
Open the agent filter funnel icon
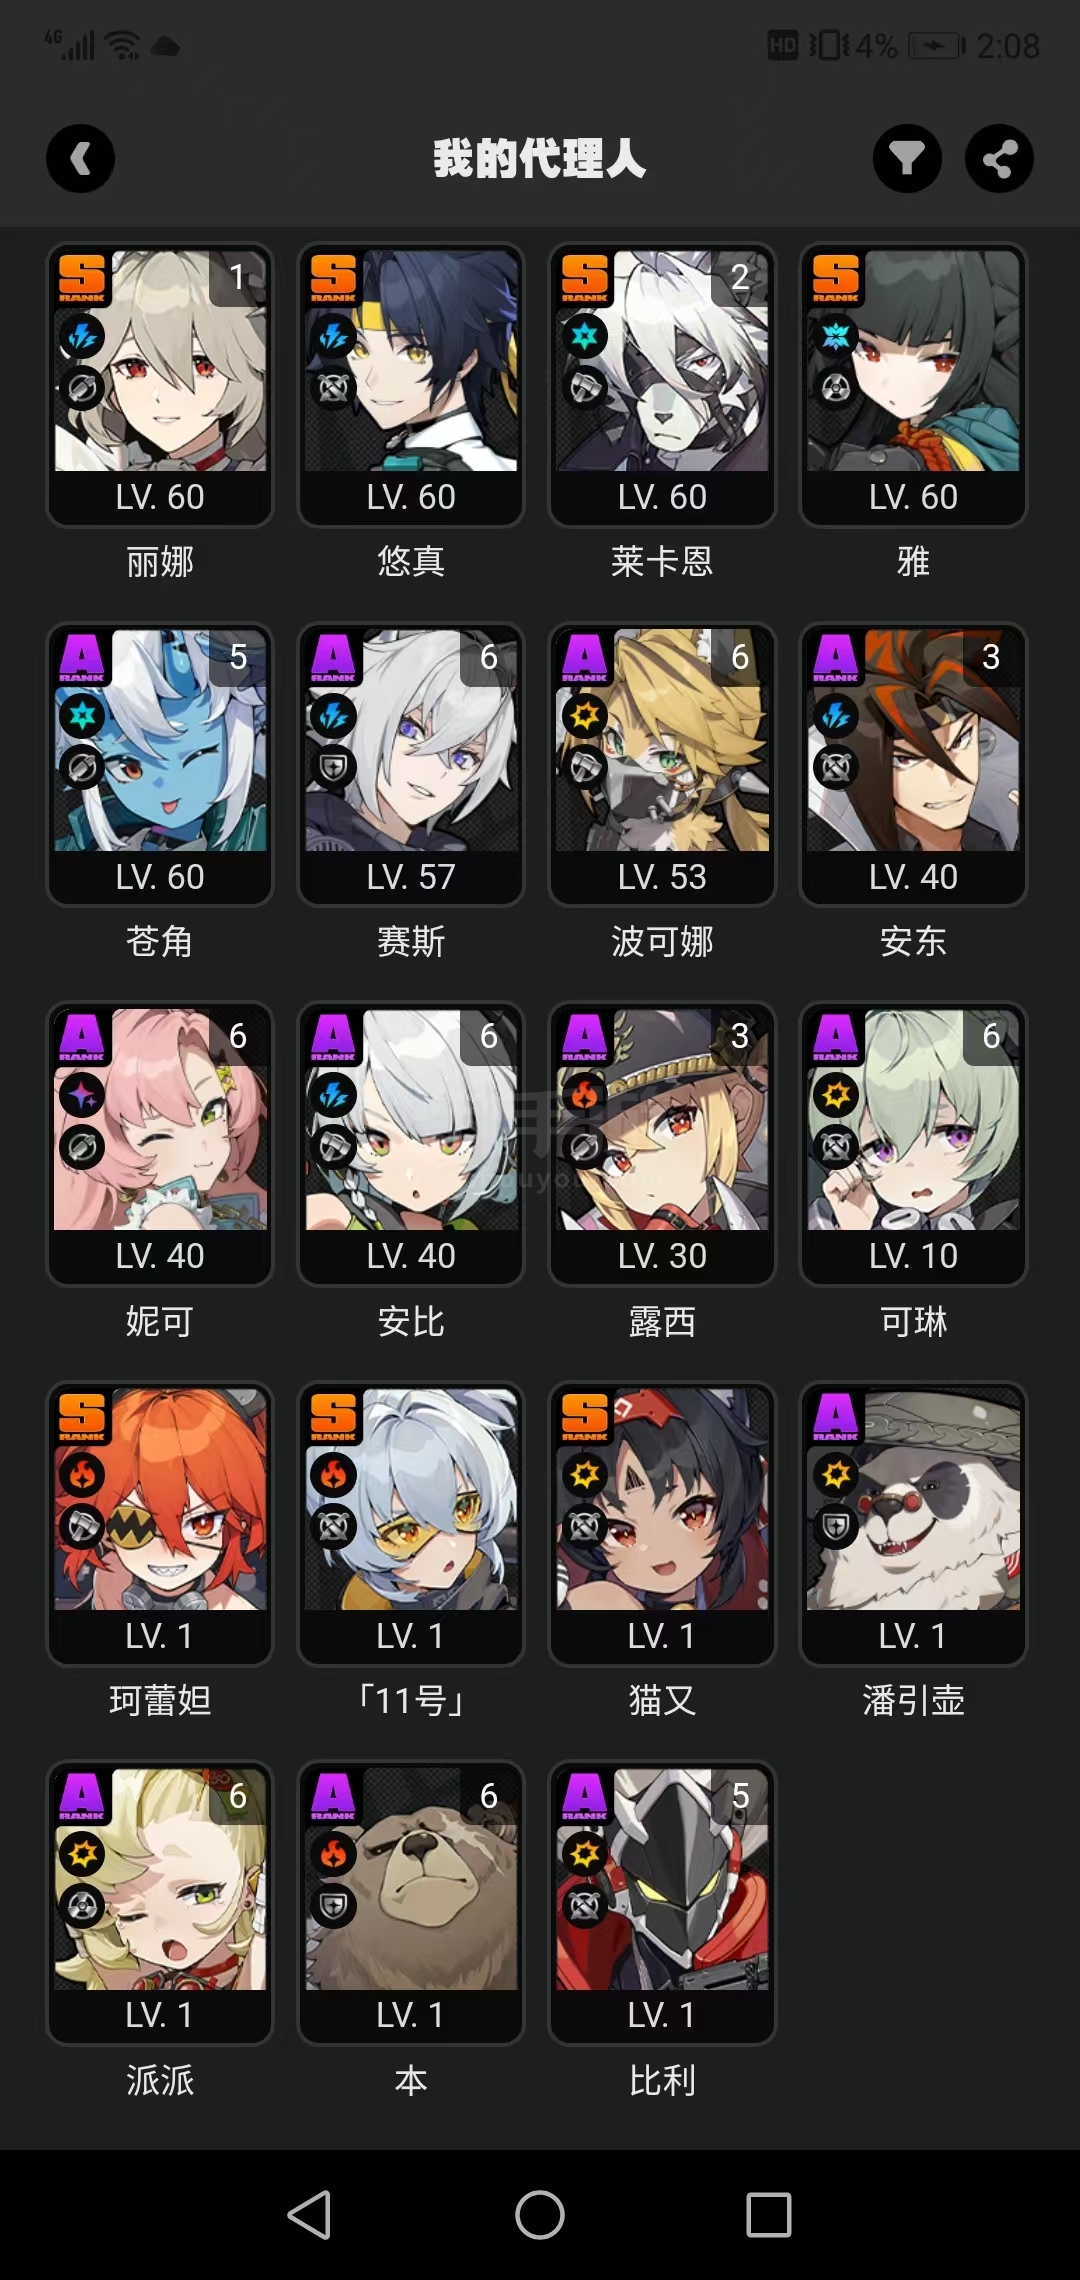point(907,158)
